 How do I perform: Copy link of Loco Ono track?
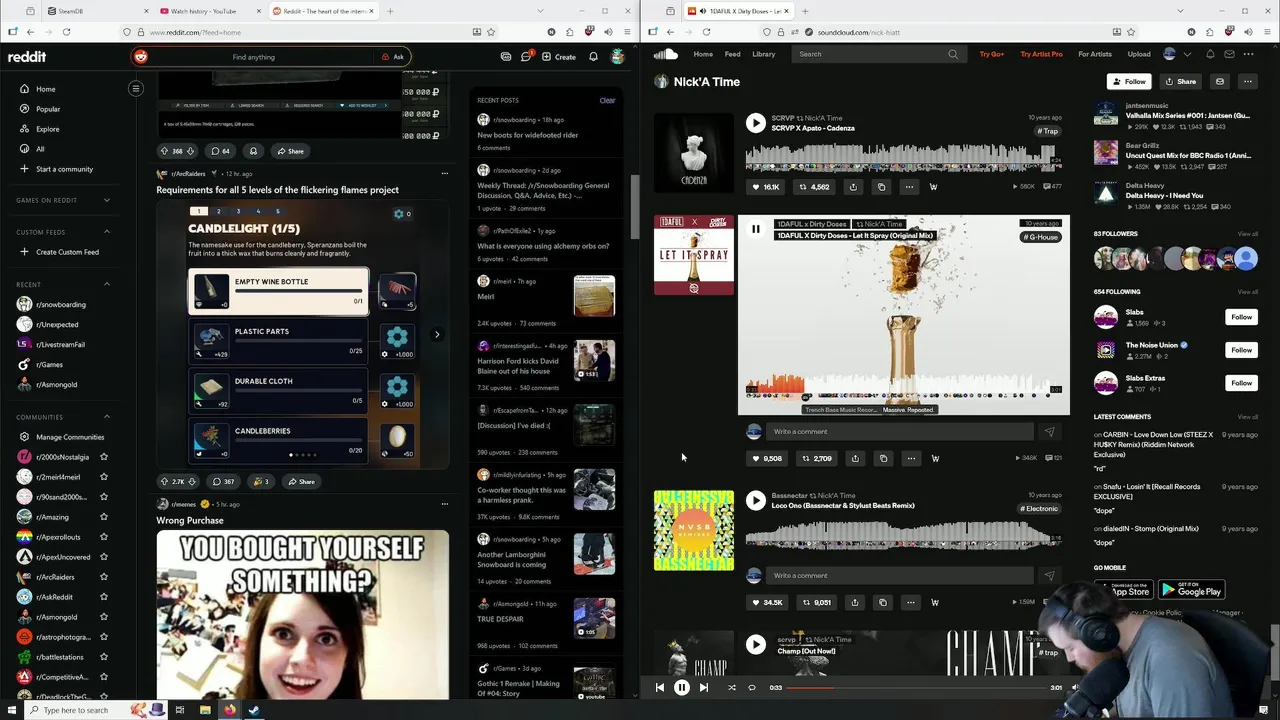883,602
